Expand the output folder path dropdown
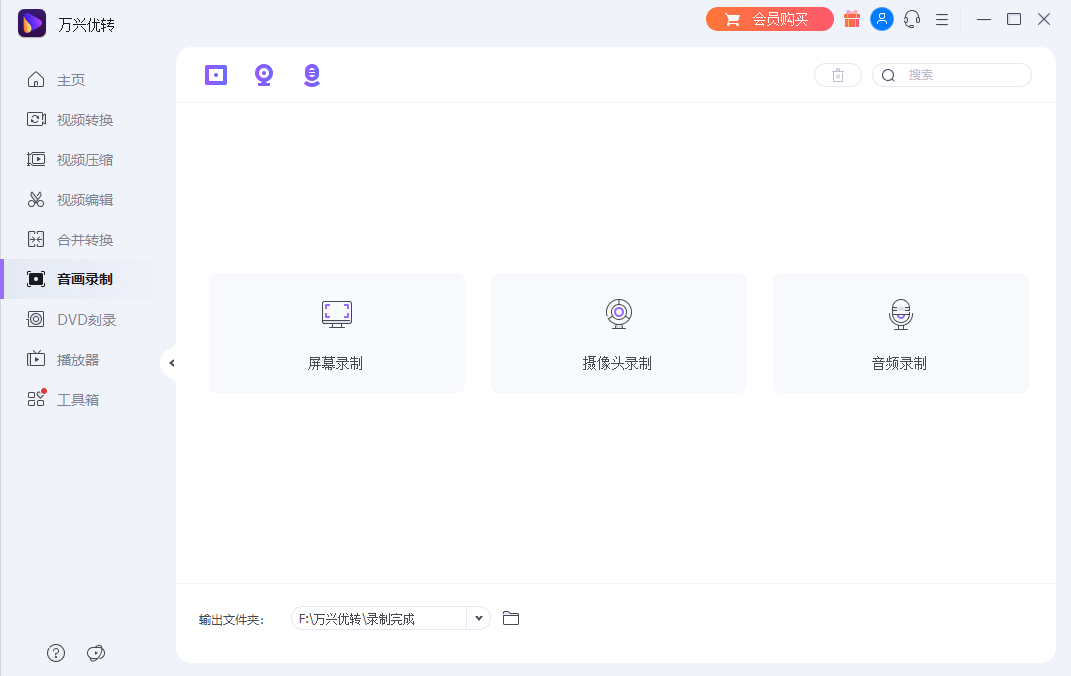The image size is (1071, 676). coord(478,618)
